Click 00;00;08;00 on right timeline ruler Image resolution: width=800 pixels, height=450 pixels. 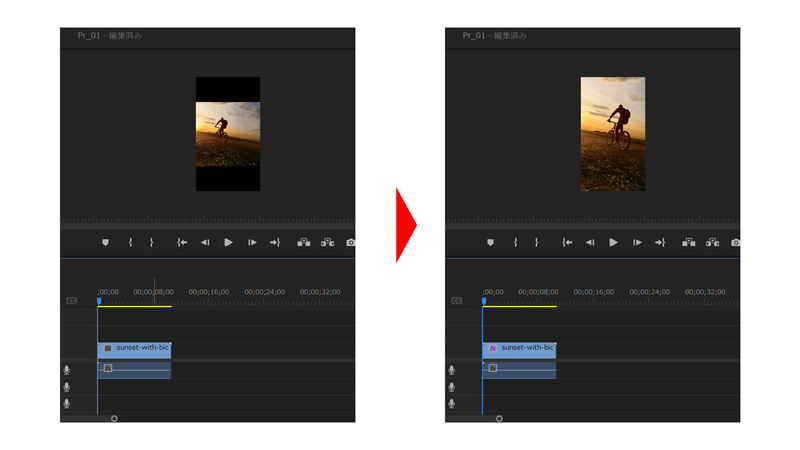pyautogui.click(x=538, y=292)
